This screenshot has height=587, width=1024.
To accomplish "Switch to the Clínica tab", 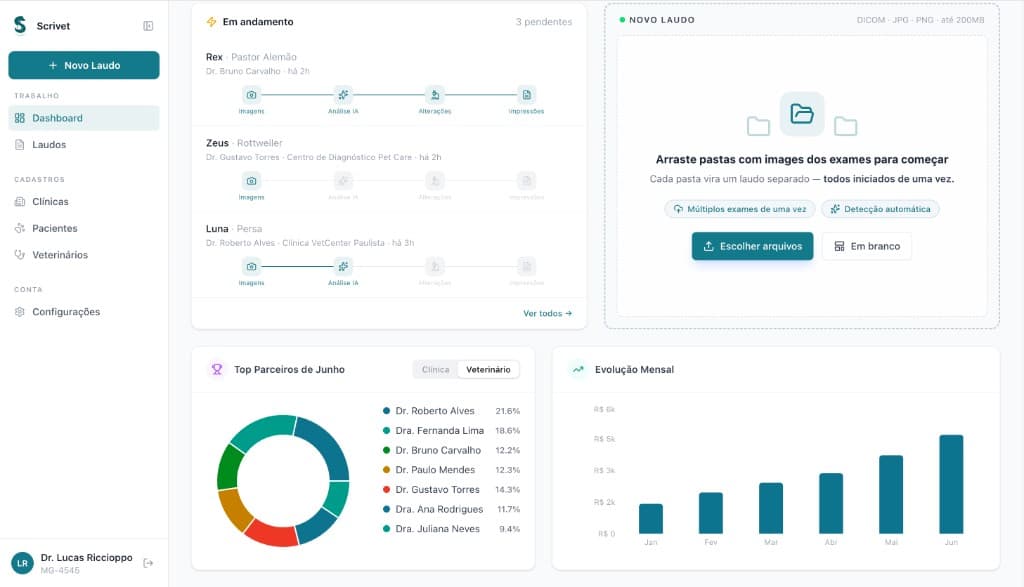I will pos(436,370).
